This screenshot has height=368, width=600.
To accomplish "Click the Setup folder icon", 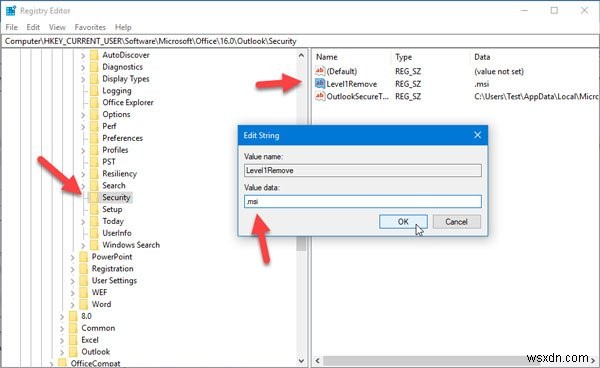I will [94, 209].
